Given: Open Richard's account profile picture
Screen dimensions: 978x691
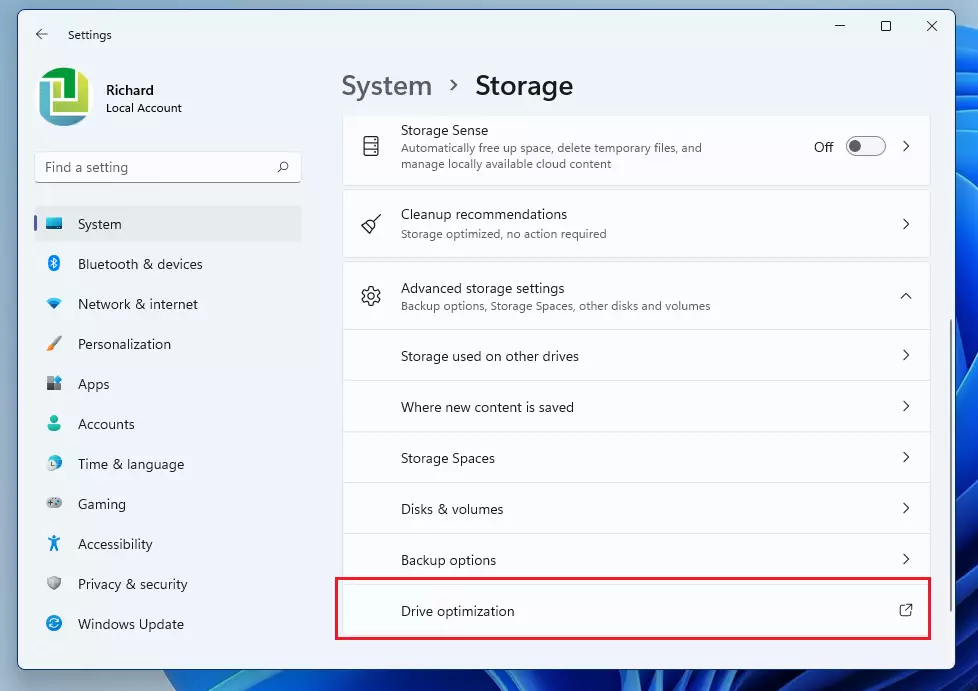Looking at the screenshot, I should pos(64,97).
